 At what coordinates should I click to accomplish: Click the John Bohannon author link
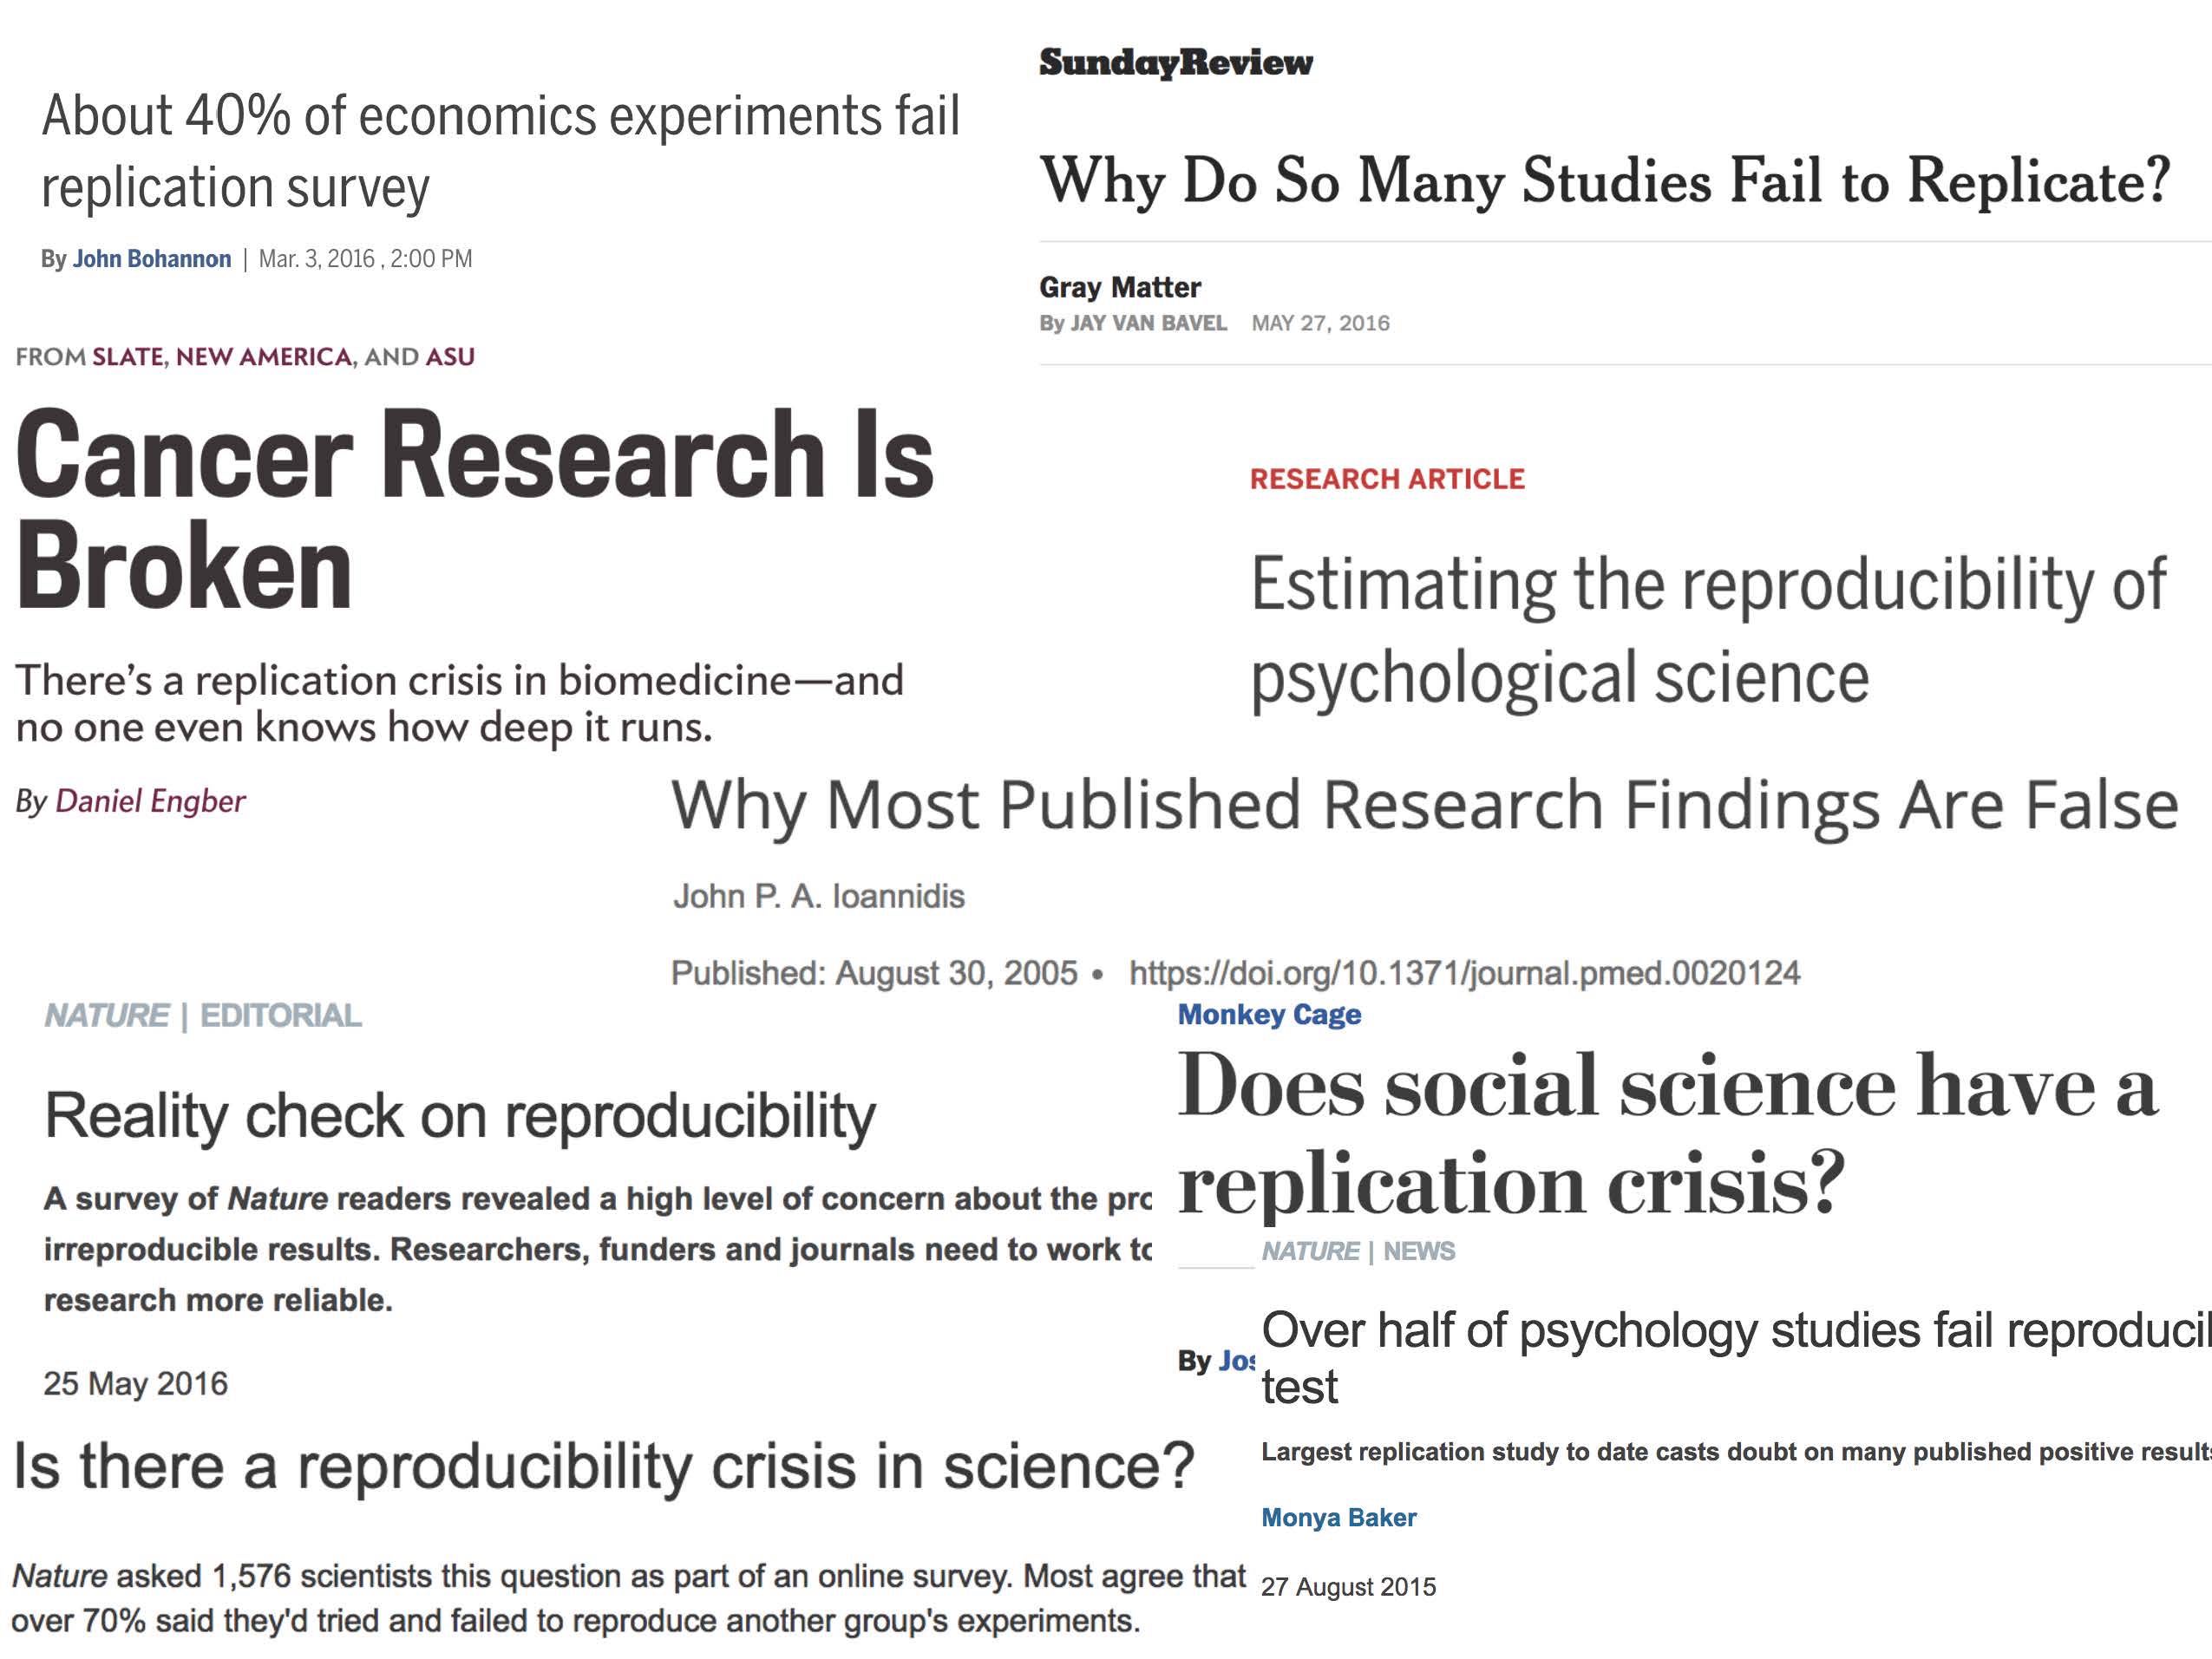pyautogui.click(x=152, y=259)
